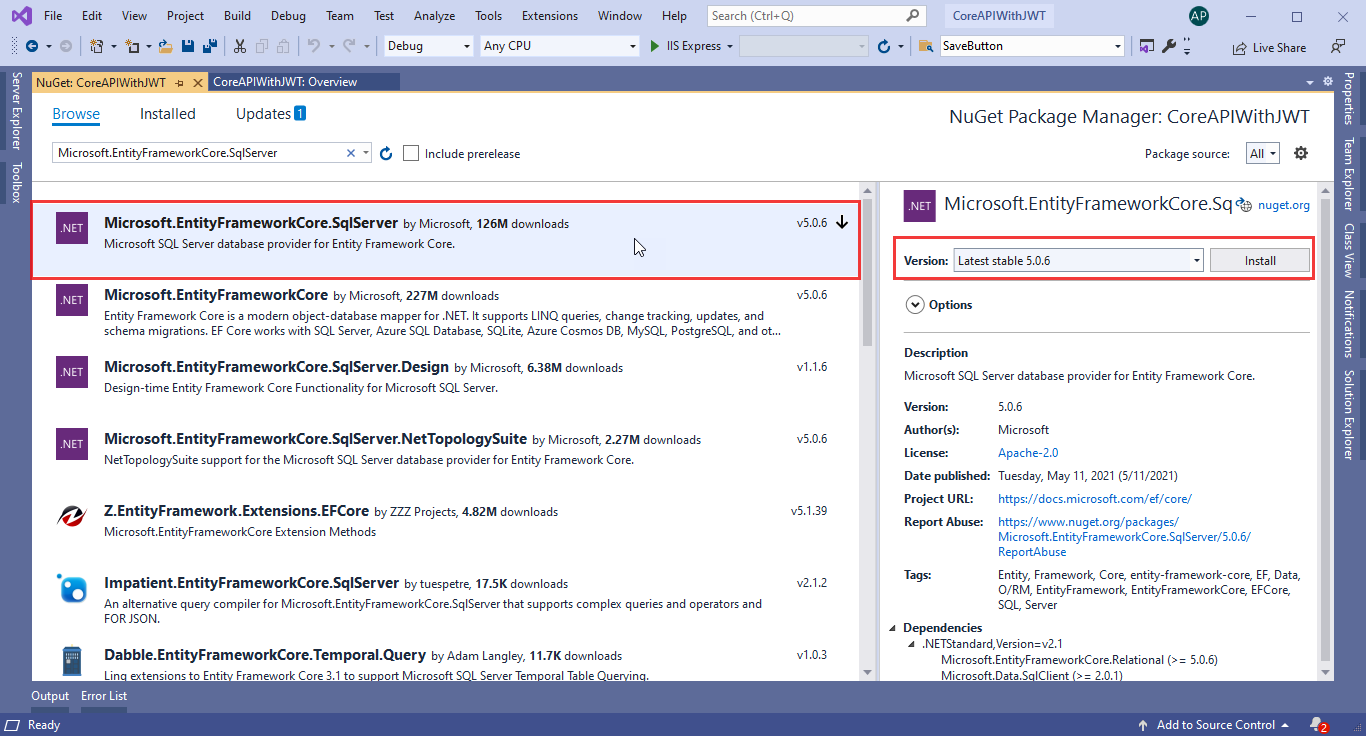Click the browser refresh icon in toolbar
This screenshot has height=736, width=1366.
coord(884,46)
